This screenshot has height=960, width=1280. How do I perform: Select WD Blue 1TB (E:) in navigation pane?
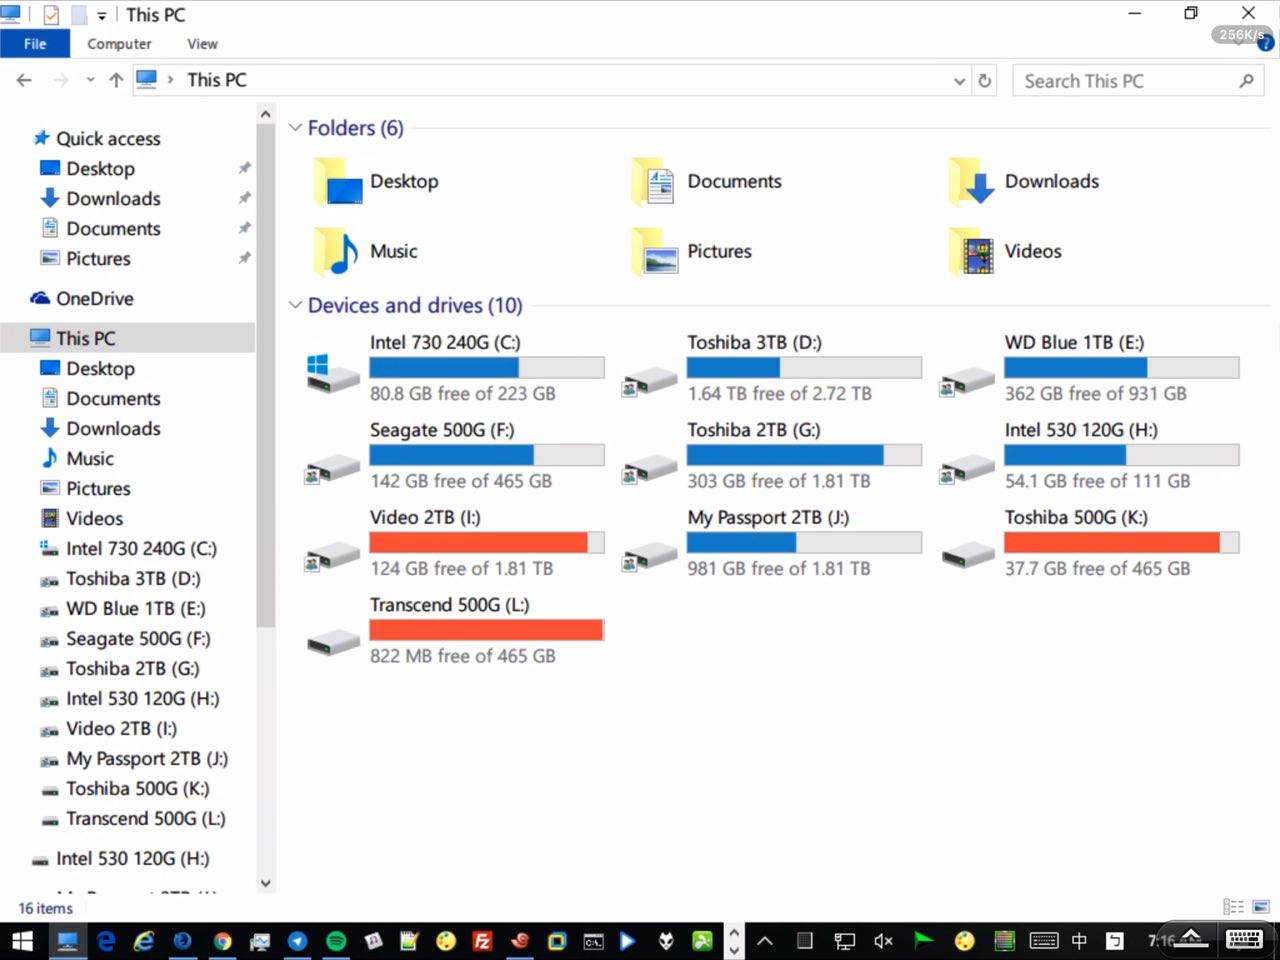click(135, 608)
